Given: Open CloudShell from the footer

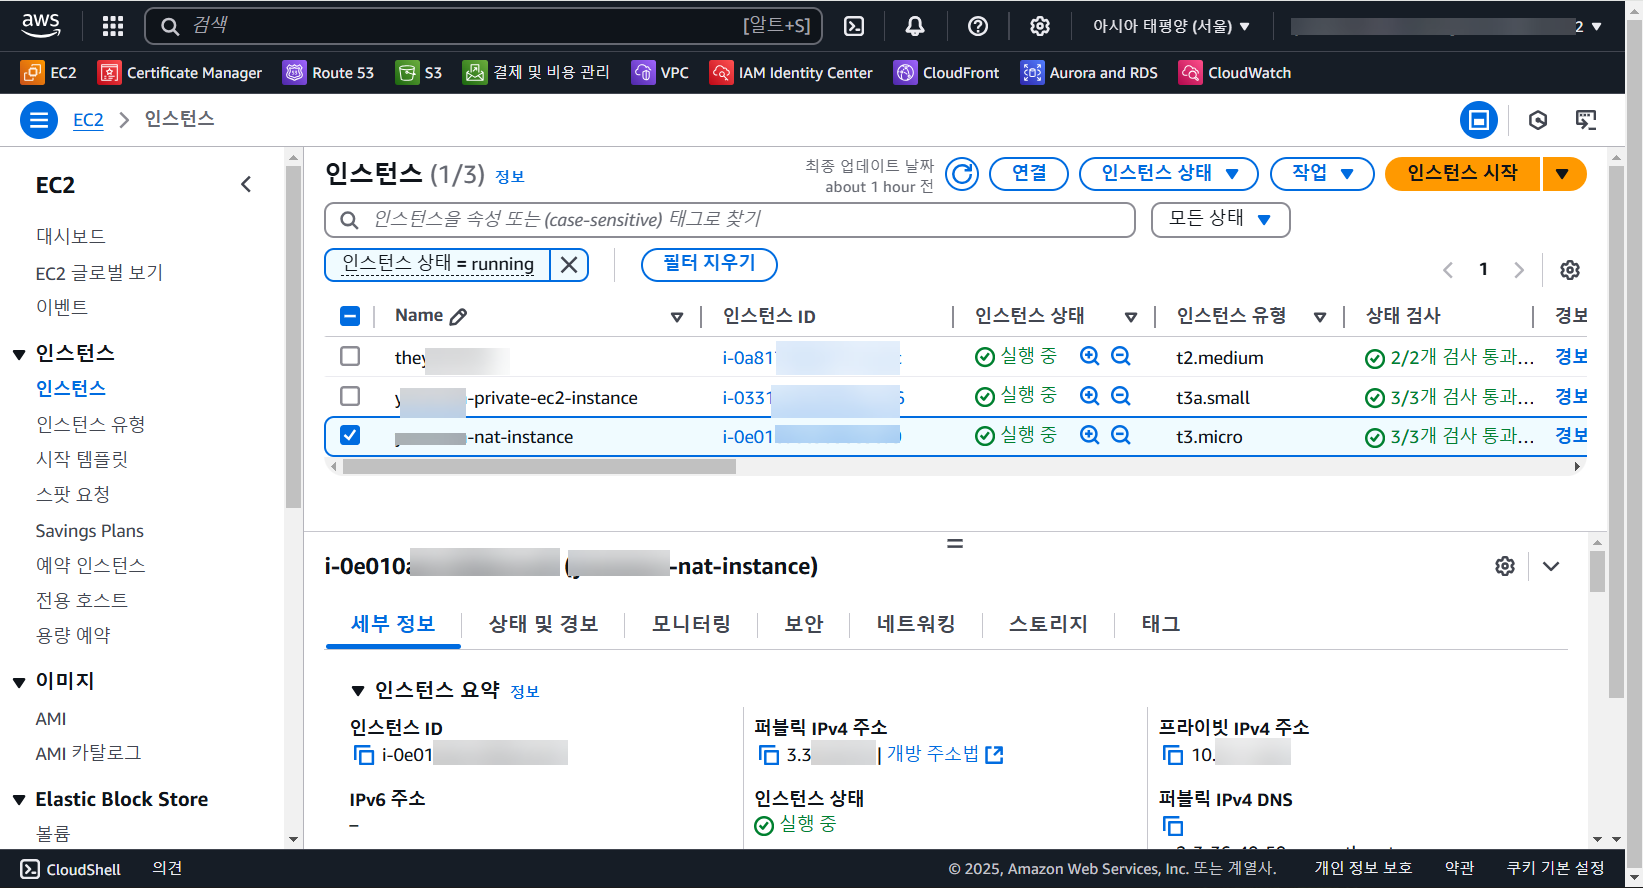Looking at the screenshot, I should pos(71,869).
